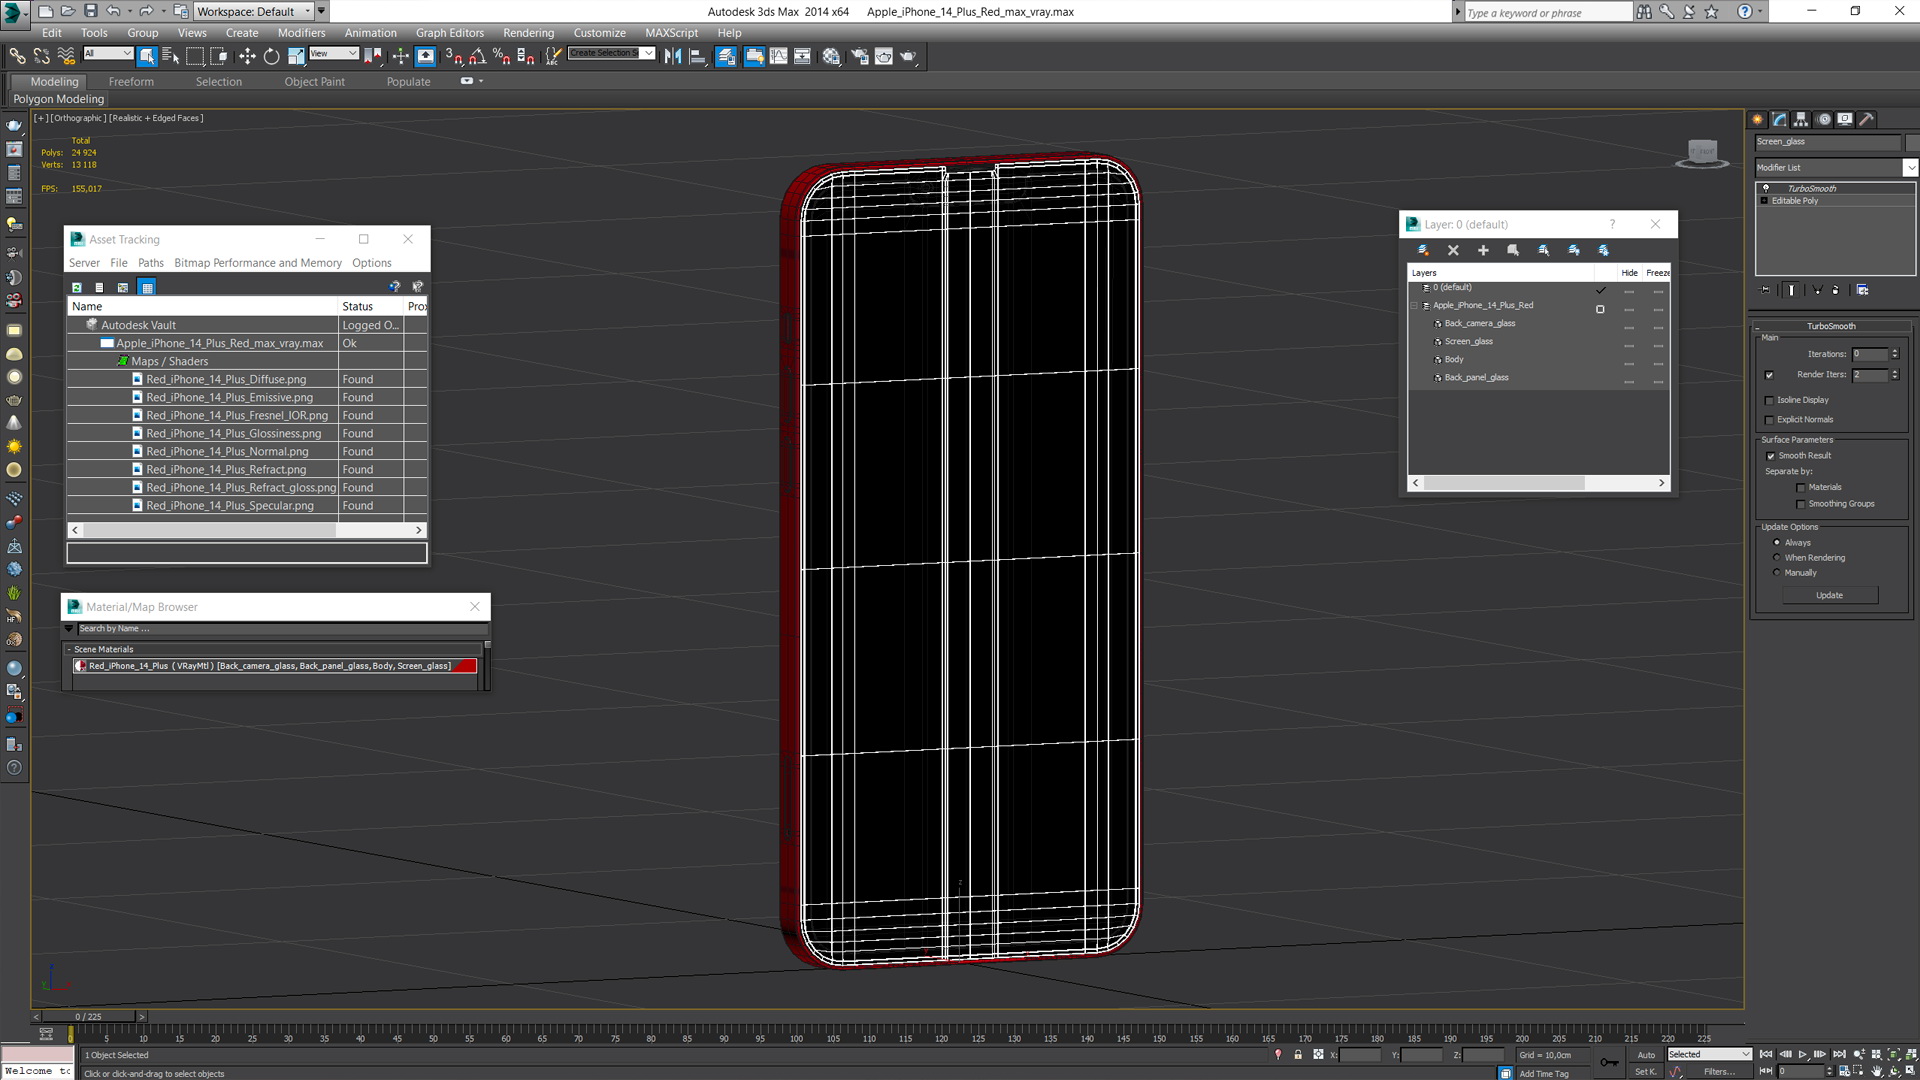1920x1080 pixels.
Task: Enable Smoothing Groups checkbox
Action: (1801, 504)
